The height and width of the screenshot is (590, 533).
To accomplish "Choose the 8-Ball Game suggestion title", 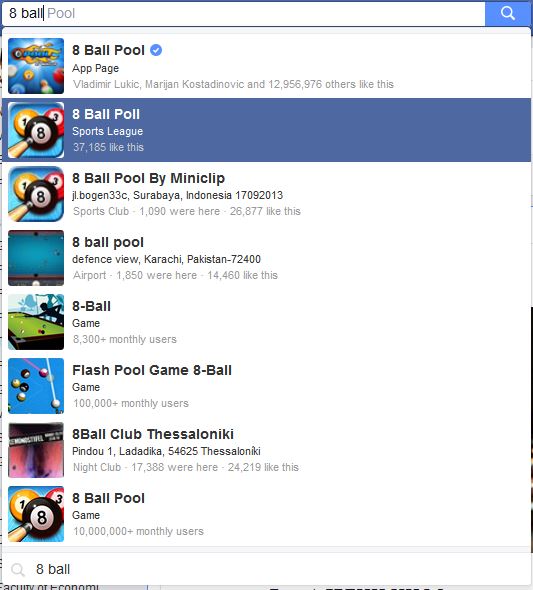I will click(x=91, y=306).
